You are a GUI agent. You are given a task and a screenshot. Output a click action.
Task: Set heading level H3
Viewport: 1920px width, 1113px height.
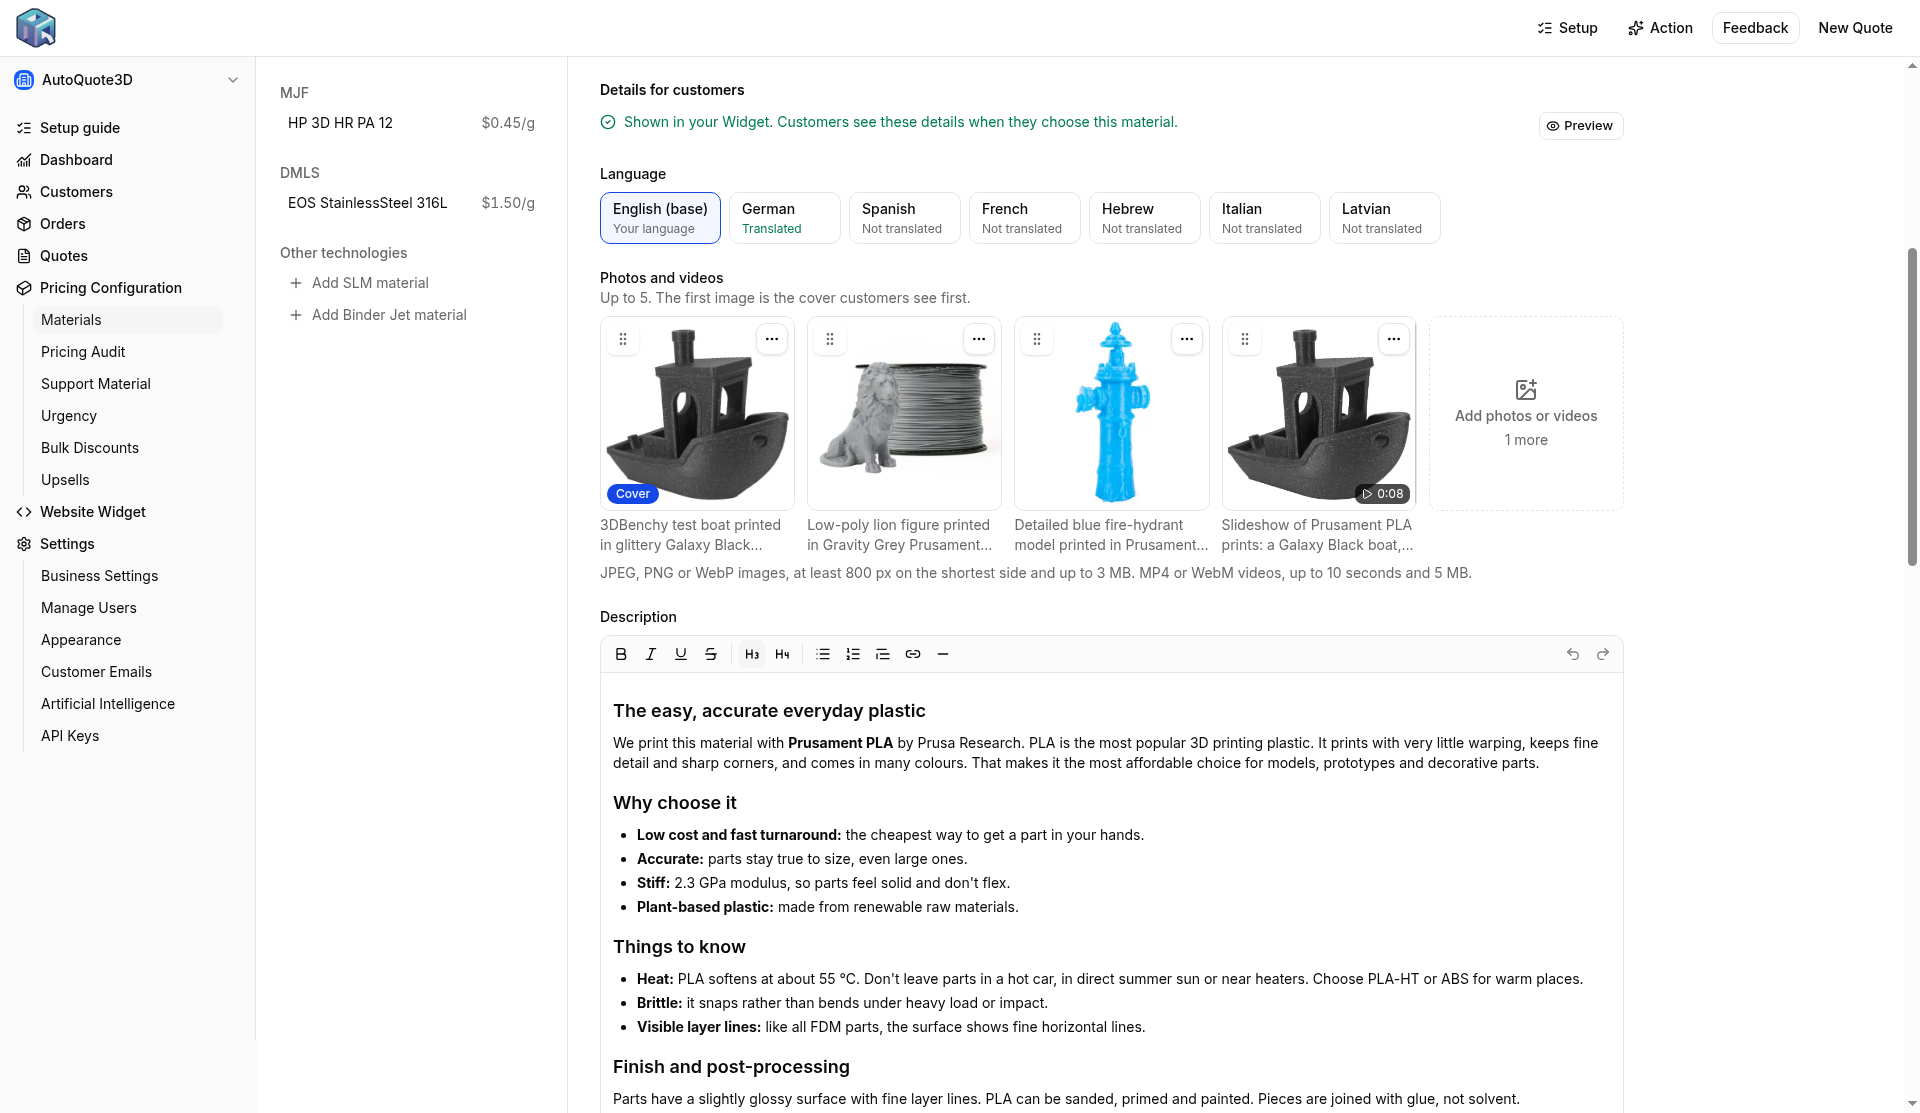click(752, 654)
